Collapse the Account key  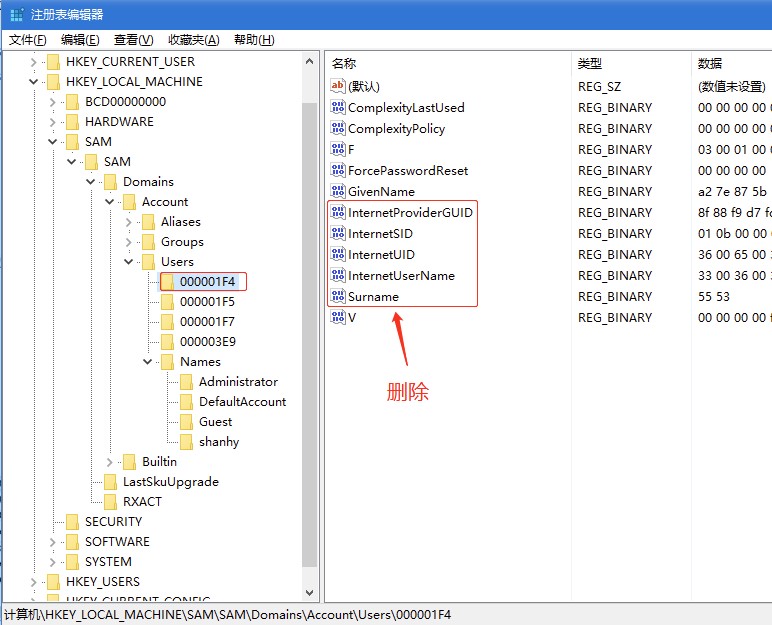coord(109,202)
